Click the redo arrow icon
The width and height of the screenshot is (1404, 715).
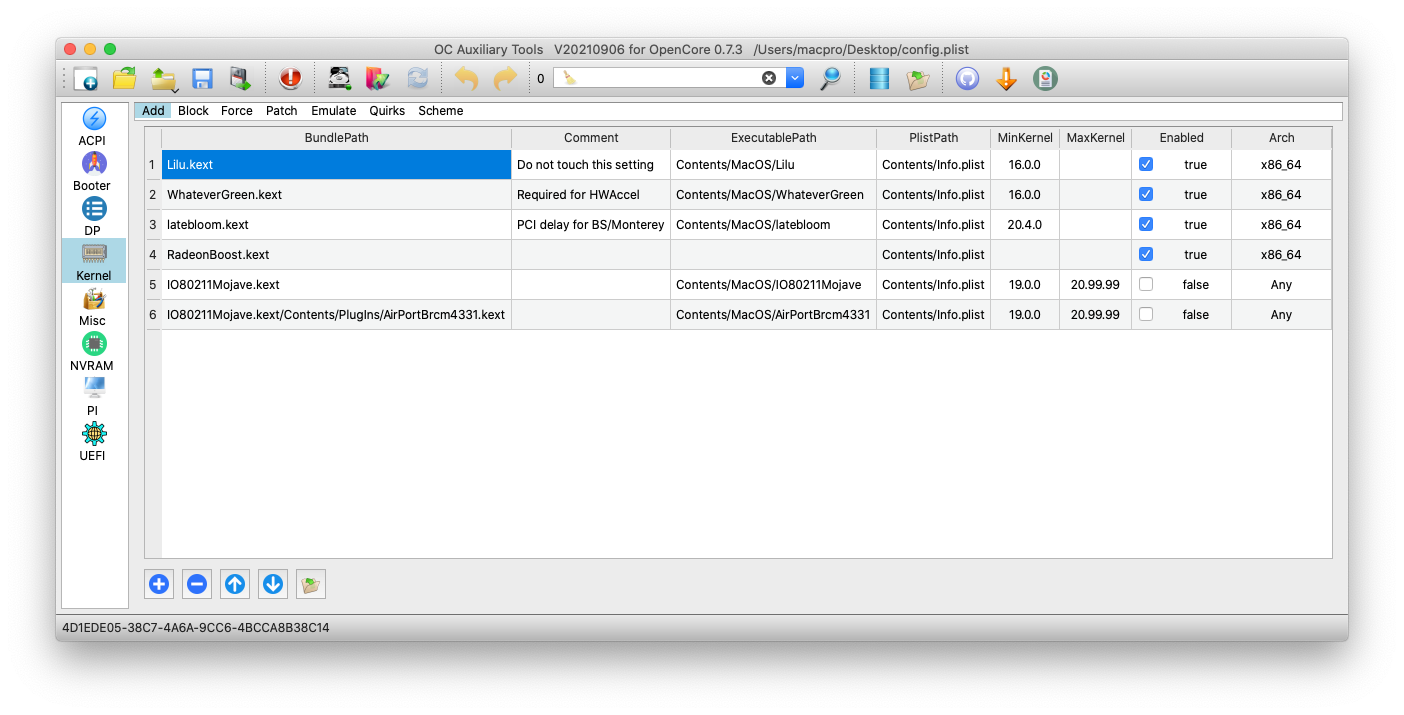(506, 78)
